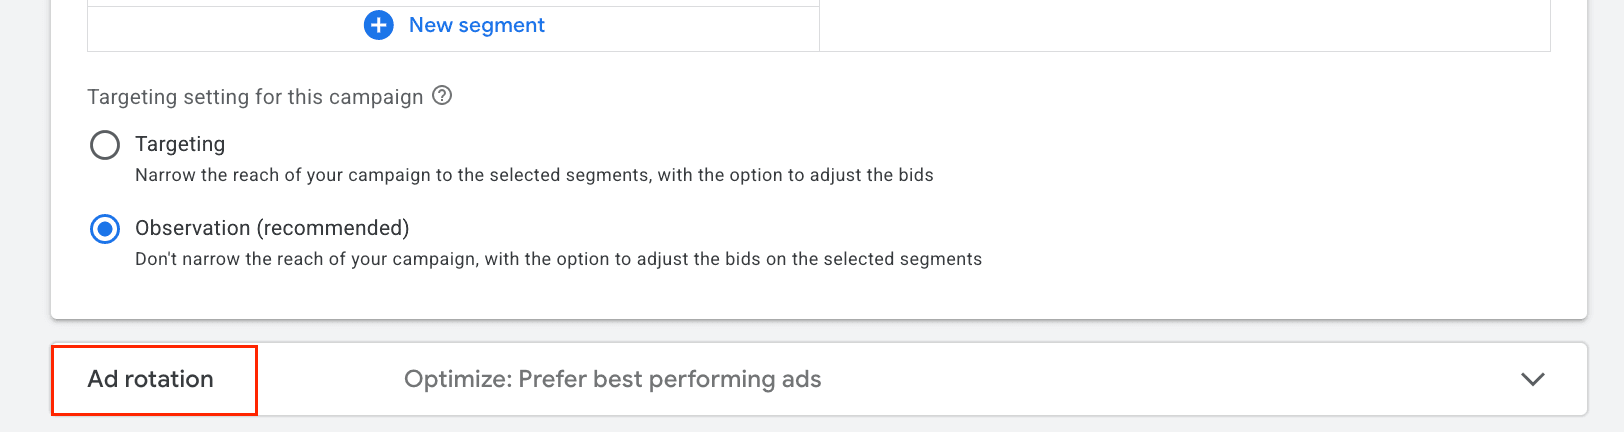Screen dimensions: 1624x432
Task: Click the Observation (recommended) label text
Action: coord(272,228)
